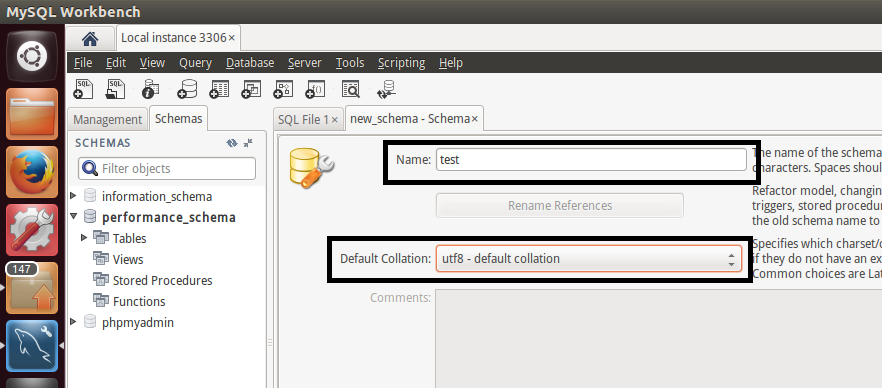Reconnect to DBMS toolbar icon

[x=386, y=89]
